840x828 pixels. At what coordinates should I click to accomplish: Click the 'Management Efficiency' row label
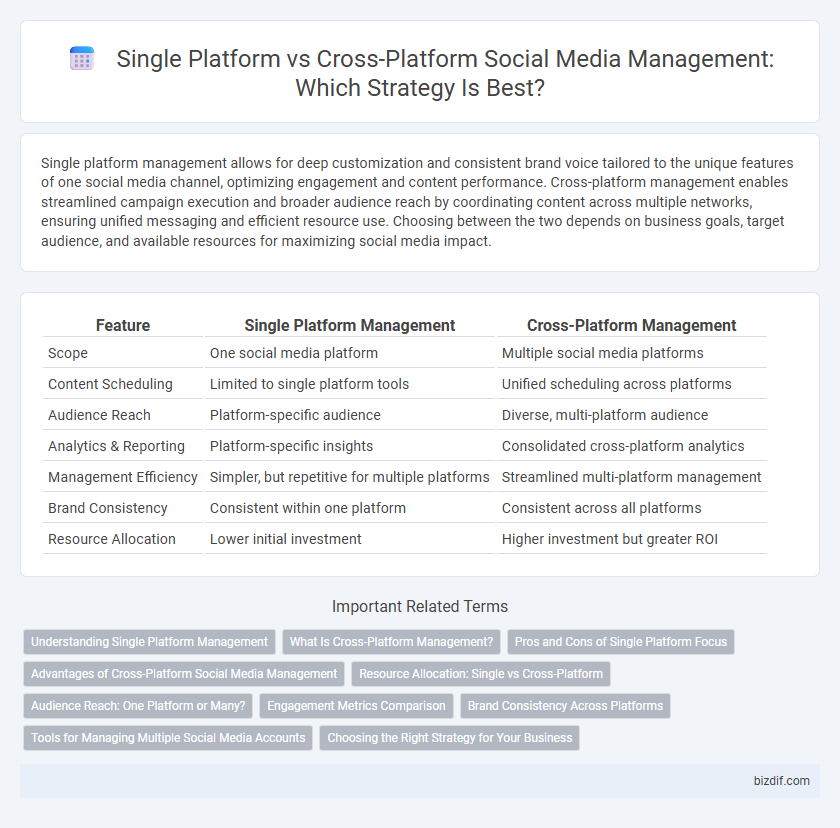tap(123, 477)
